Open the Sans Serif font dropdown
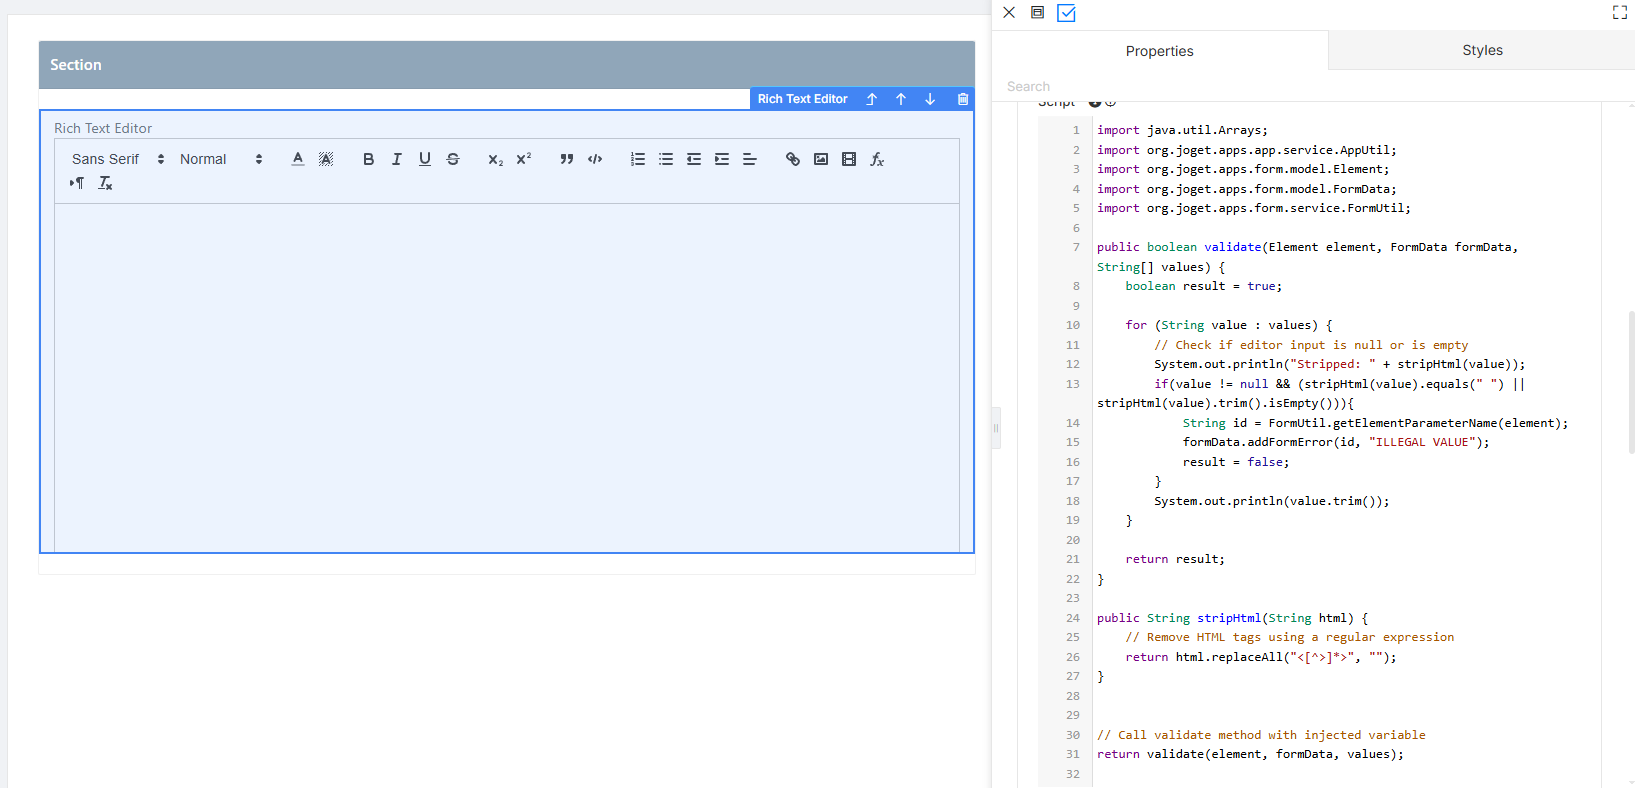The width and height of the screenshot is (1635, 788). (x=117, y=159)
